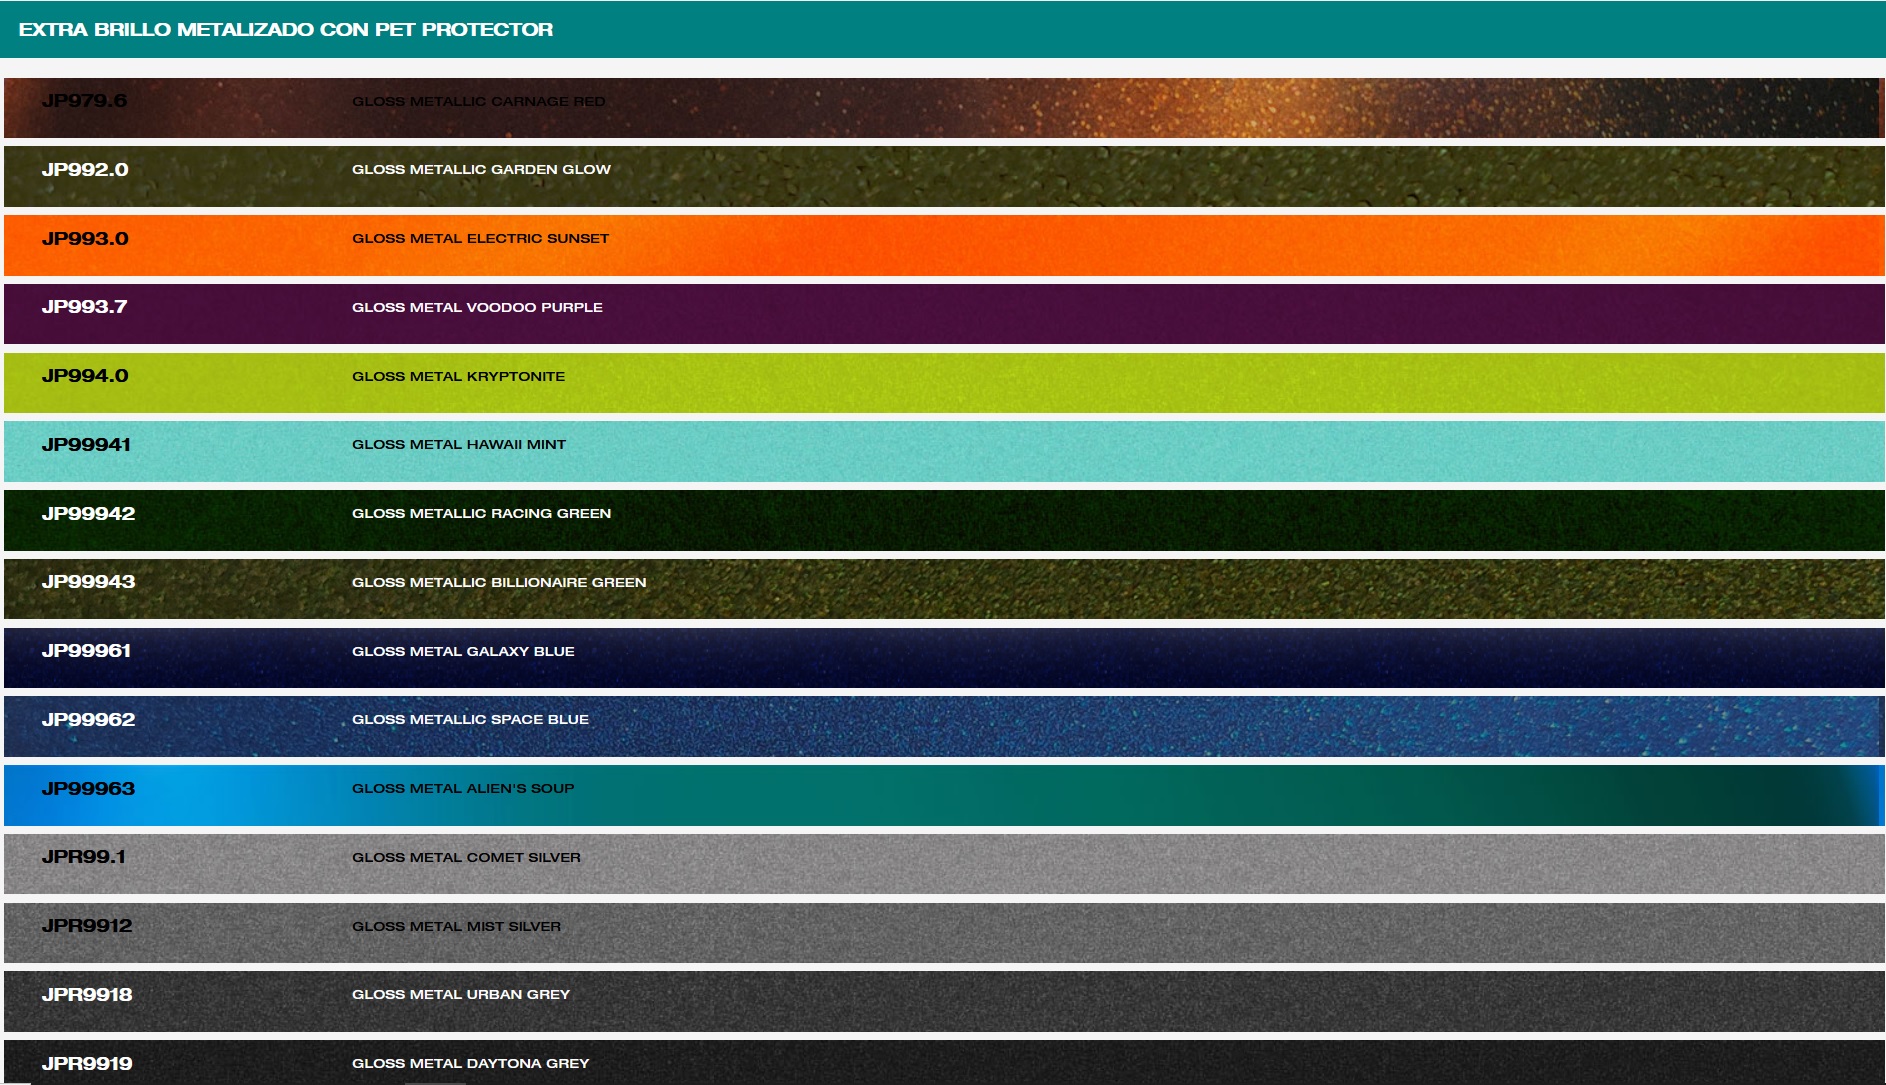Select the Daytona Grey color swatch
The width and height of the screenshot is (1886, 1085).
pos(943,1064)
